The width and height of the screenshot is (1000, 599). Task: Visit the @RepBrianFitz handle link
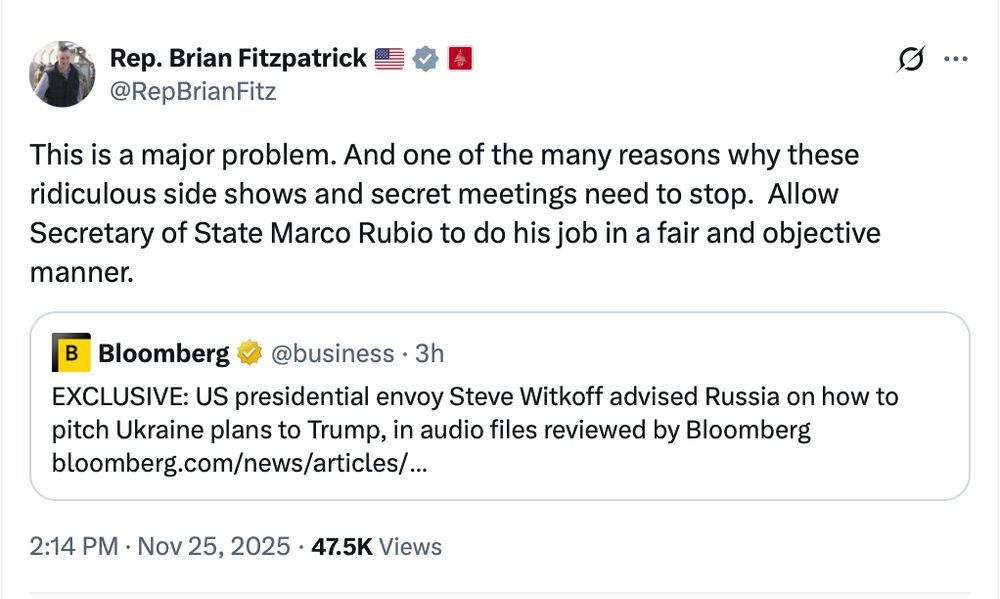tap(193, 92)
